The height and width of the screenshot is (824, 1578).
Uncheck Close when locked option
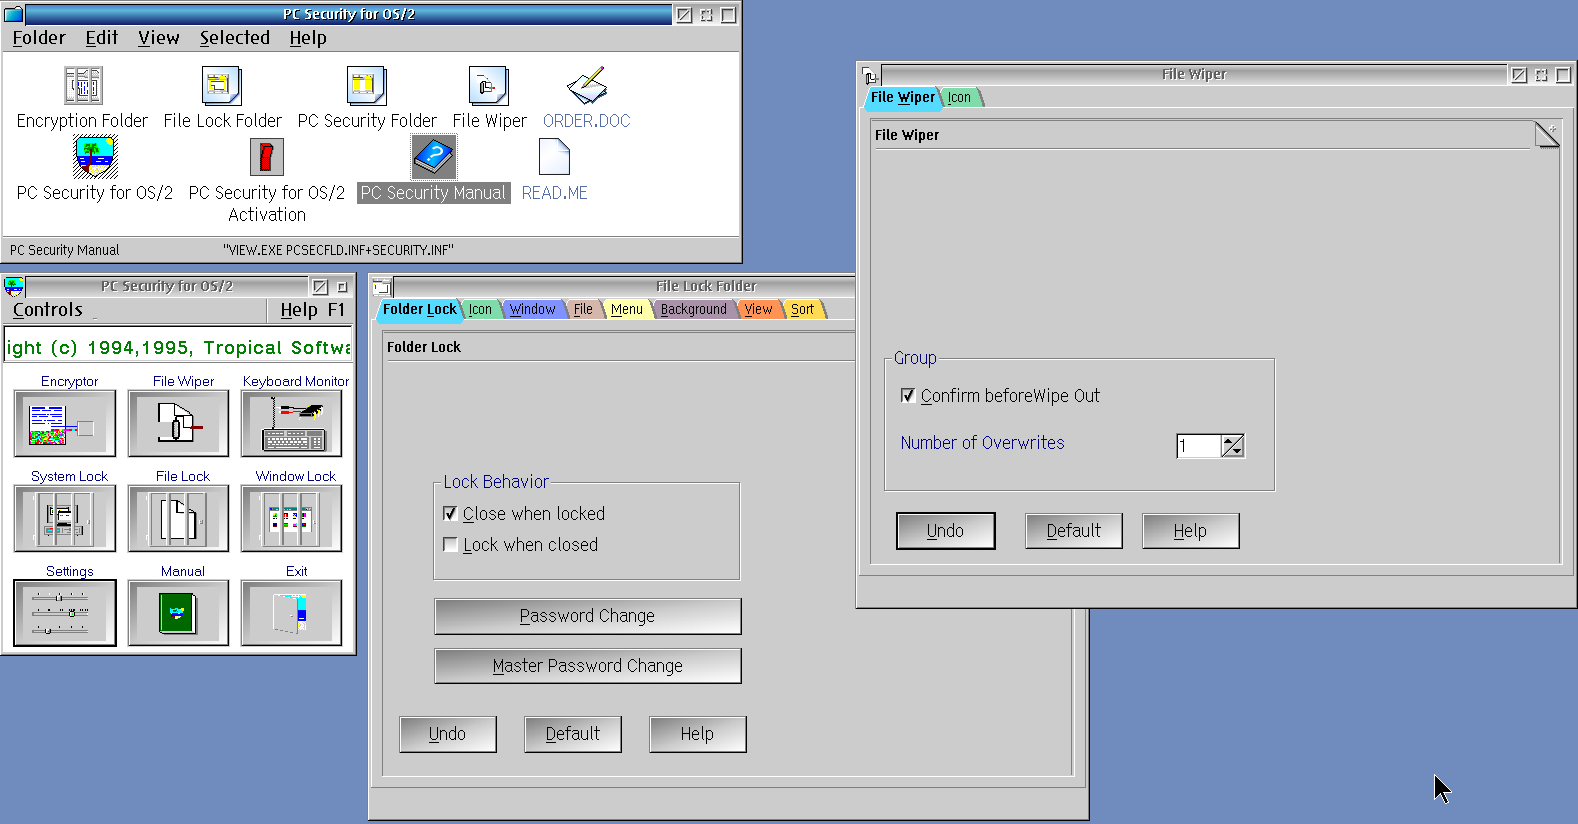[x=450, y=514]
